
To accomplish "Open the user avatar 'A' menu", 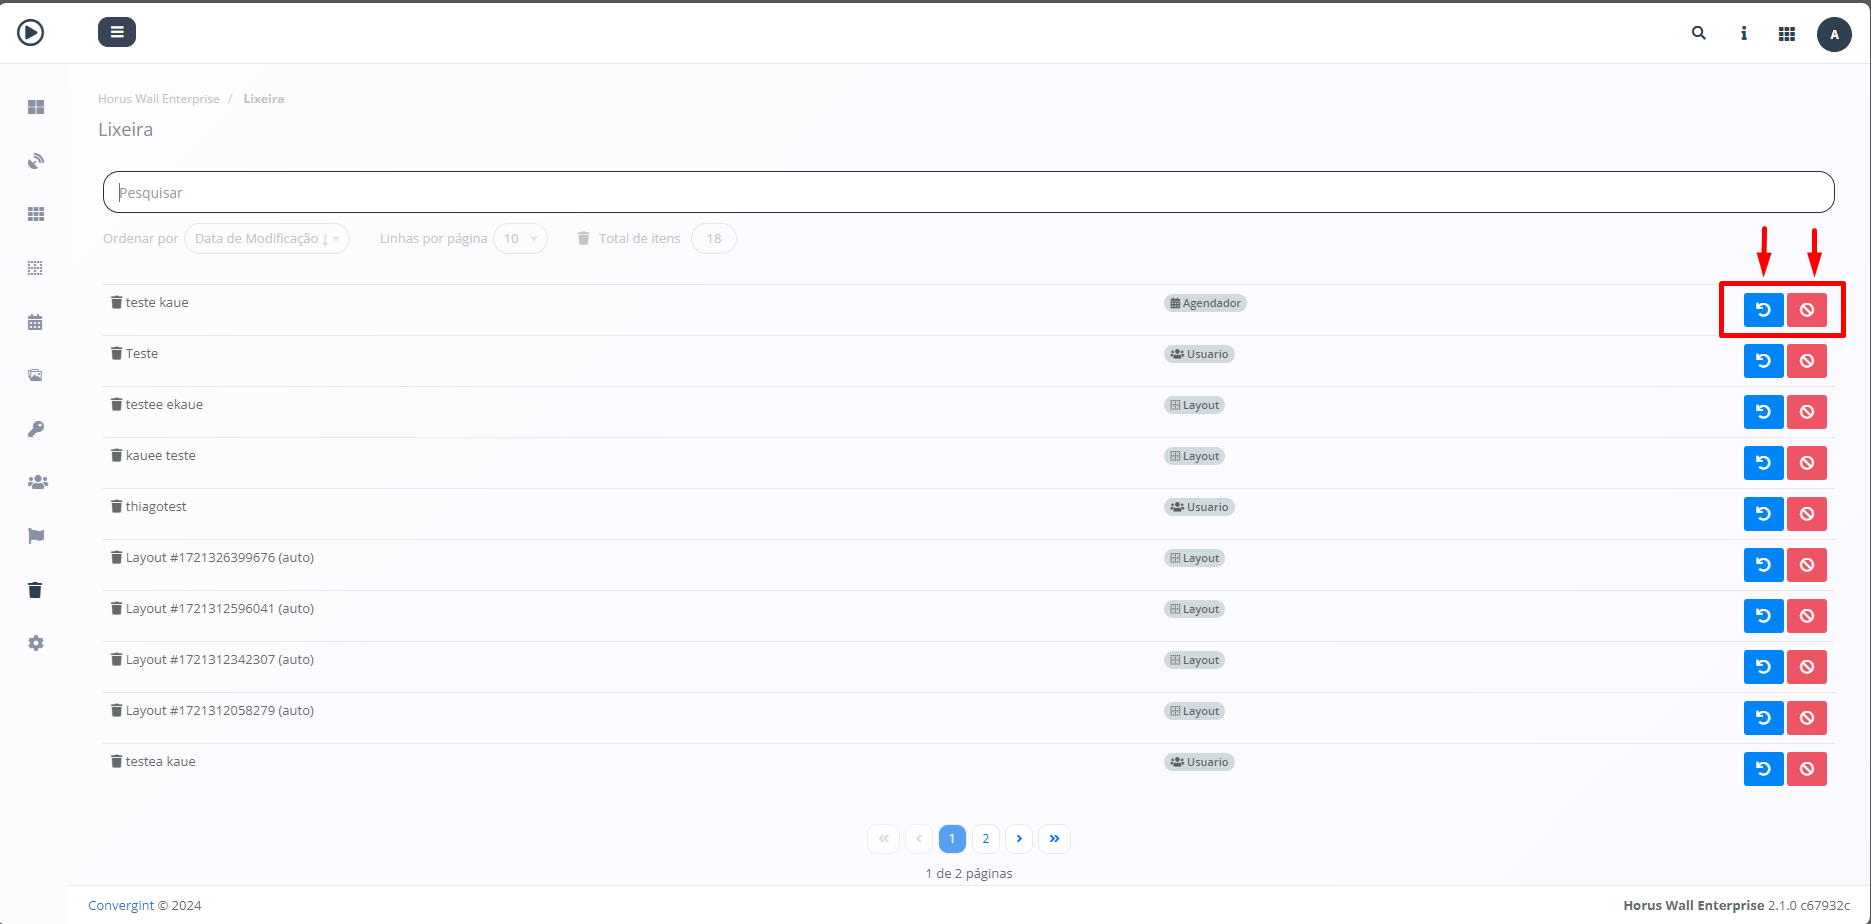I will tap(1833, 34).
